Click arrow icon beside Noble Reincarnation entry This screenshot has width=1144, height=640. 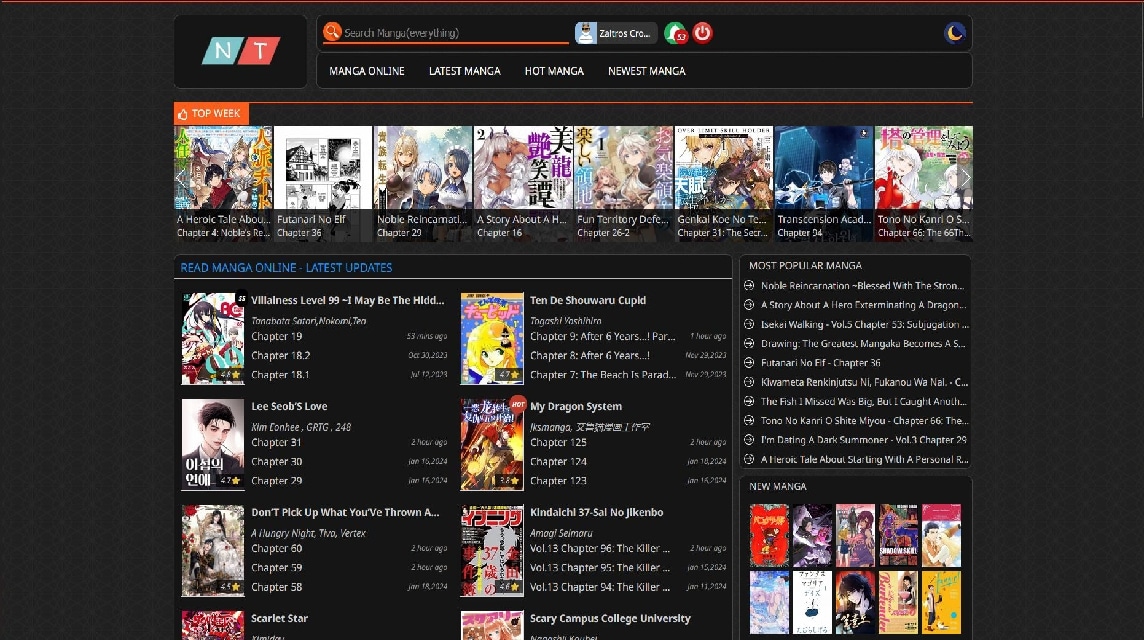coord(749,285)
